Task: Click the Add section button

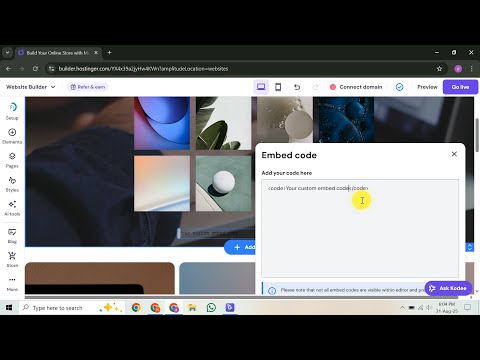Action: (241, 247)
